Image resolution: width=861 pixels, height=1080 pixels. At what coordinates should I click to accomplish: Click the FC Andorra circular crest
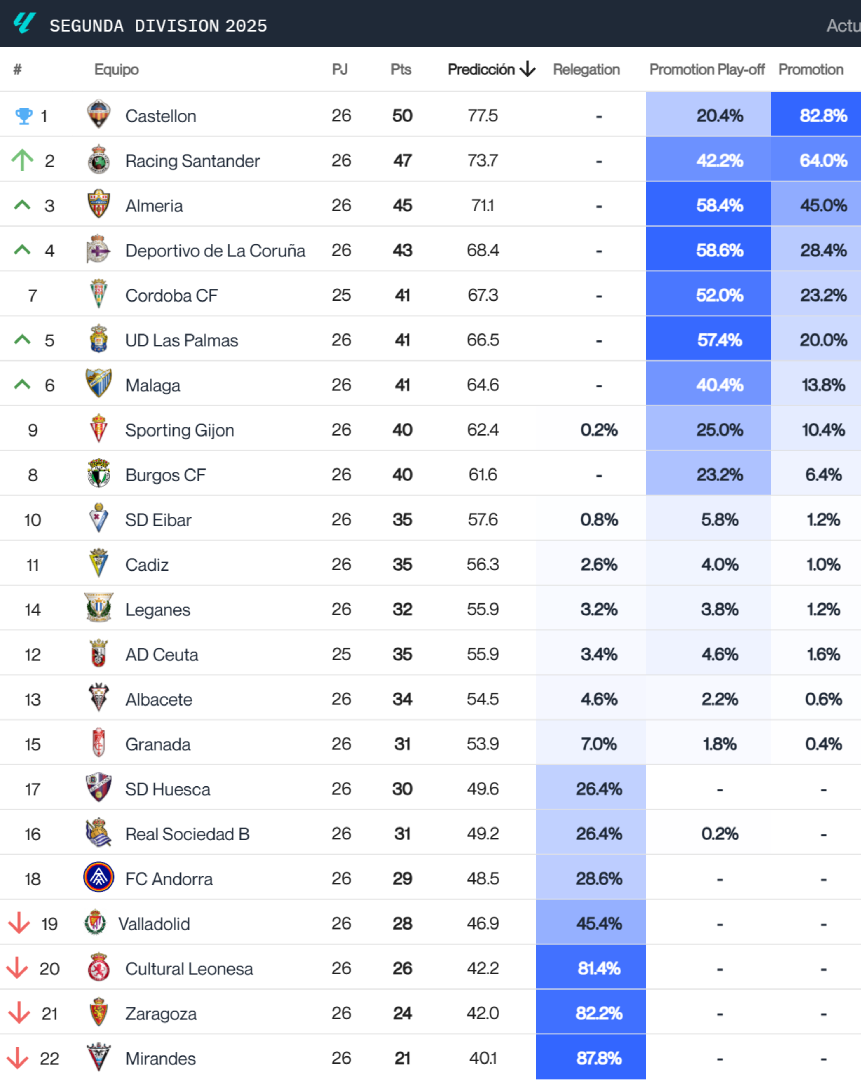tap(97, 878)
